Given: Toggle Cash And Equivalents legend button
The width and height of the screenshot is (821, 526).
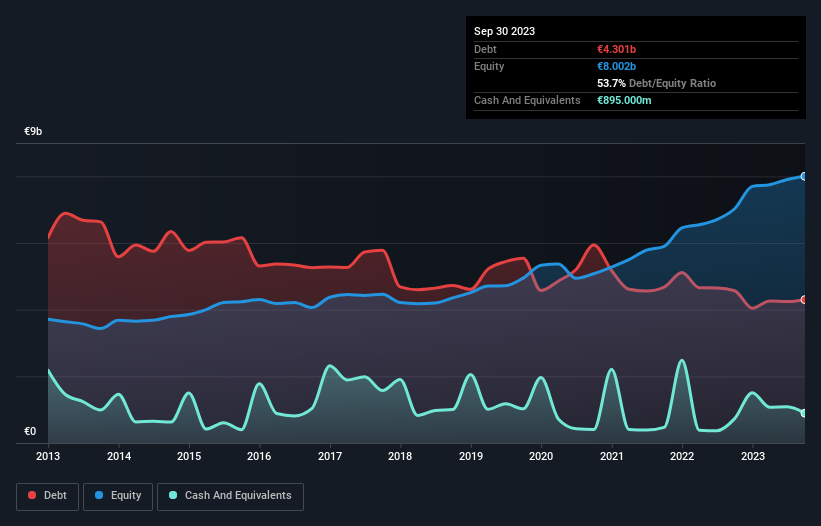Looking at the screenshot, I should [230, 496].
